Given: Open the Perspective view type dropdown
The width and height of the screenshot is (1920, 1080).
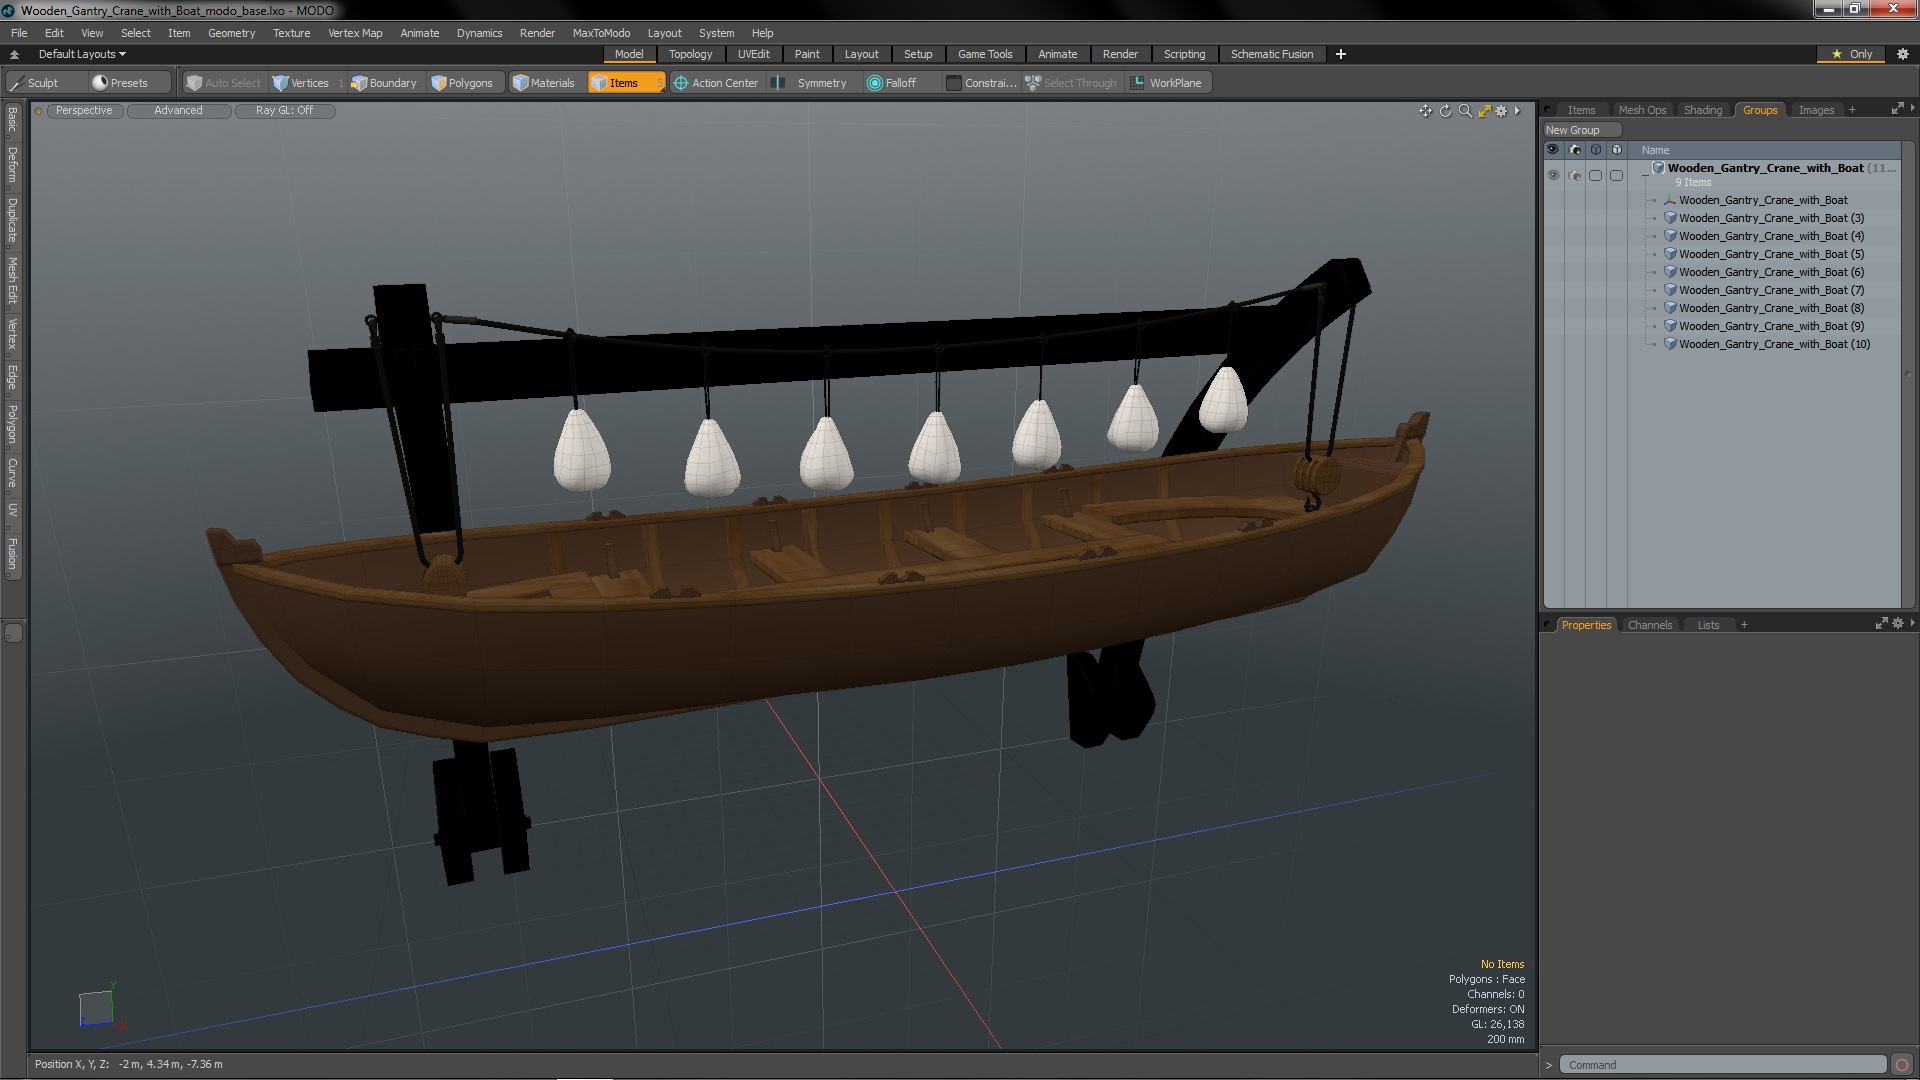Looking at the screenshot, I should 84,111.
